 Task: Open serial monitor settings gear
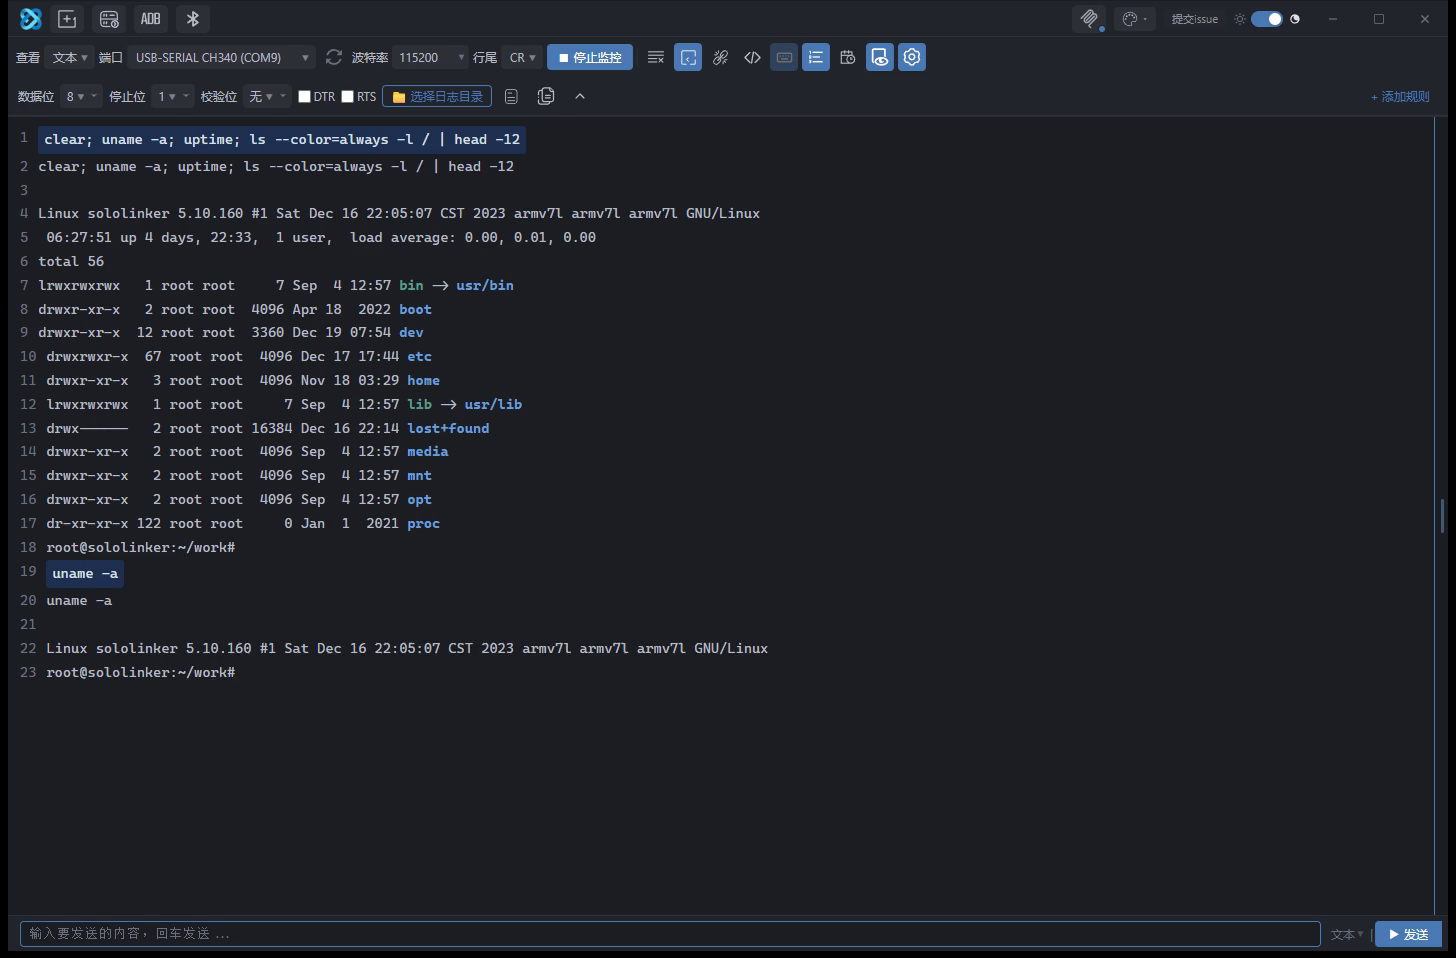(x=912, y=57)
